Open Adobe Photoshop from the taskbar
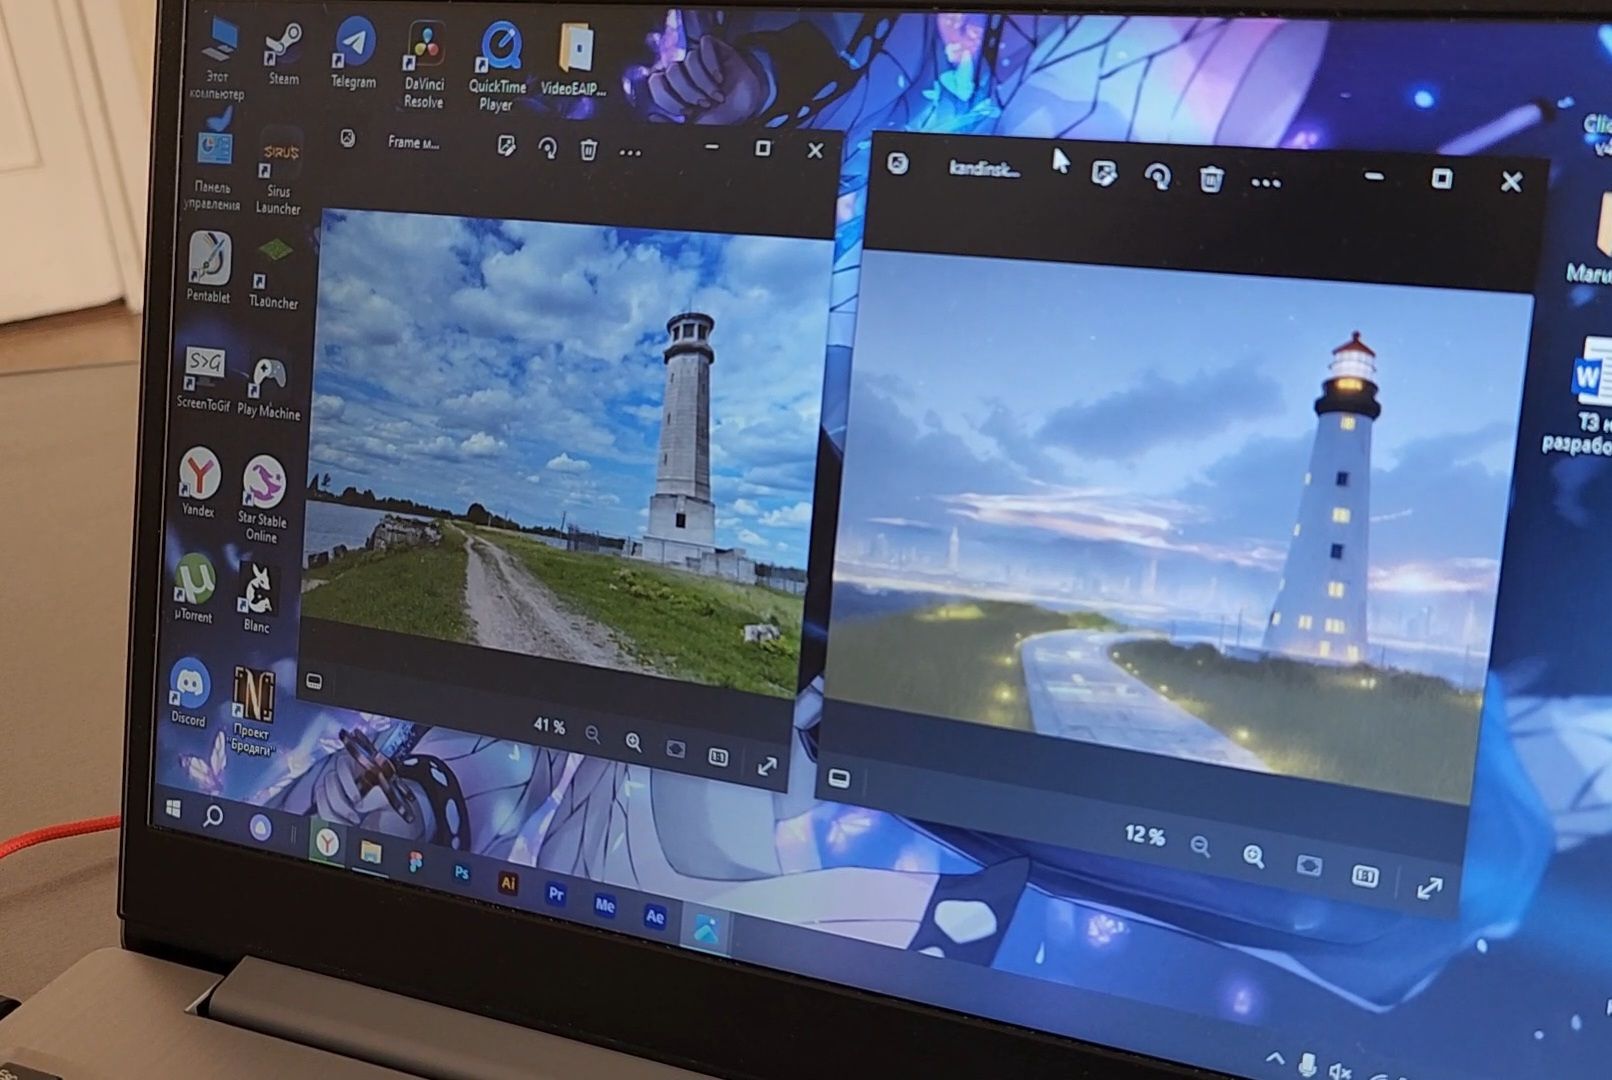The width and height of the screenshot is (1612, 1080). pyautogui.click(x=461, y=873)
